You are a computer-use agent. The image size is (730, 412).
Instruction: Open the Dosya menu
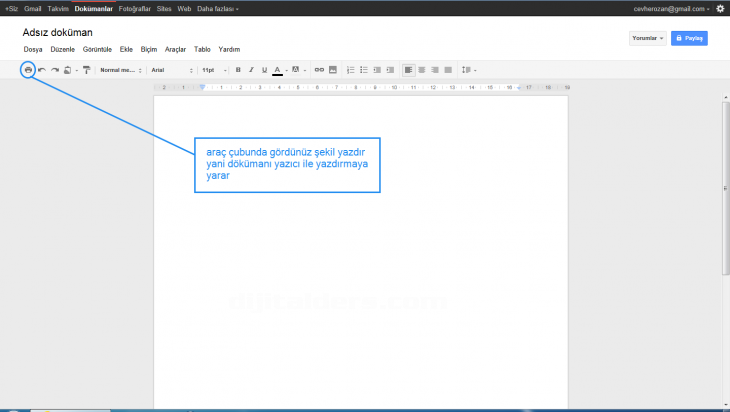(x=32, y=48)
